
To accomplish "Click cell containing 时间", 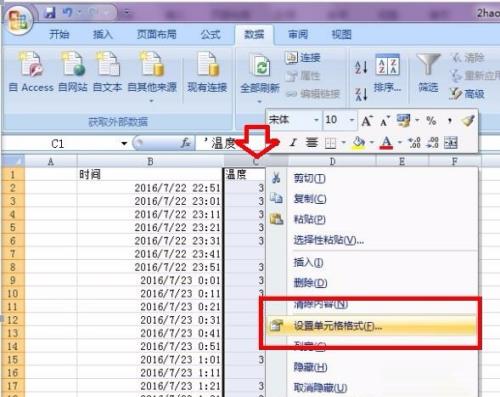I will 150,174.
